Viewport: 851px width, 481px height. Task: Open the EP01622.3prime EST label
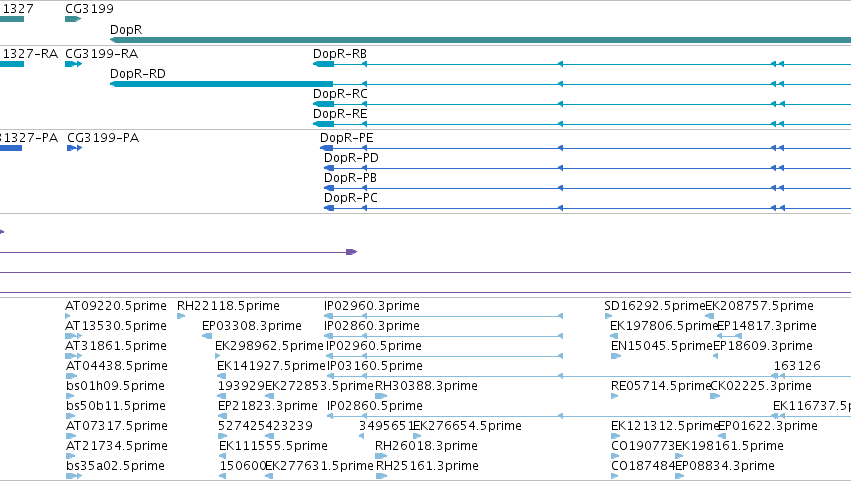pyautogui.click(x=768, y=426)
